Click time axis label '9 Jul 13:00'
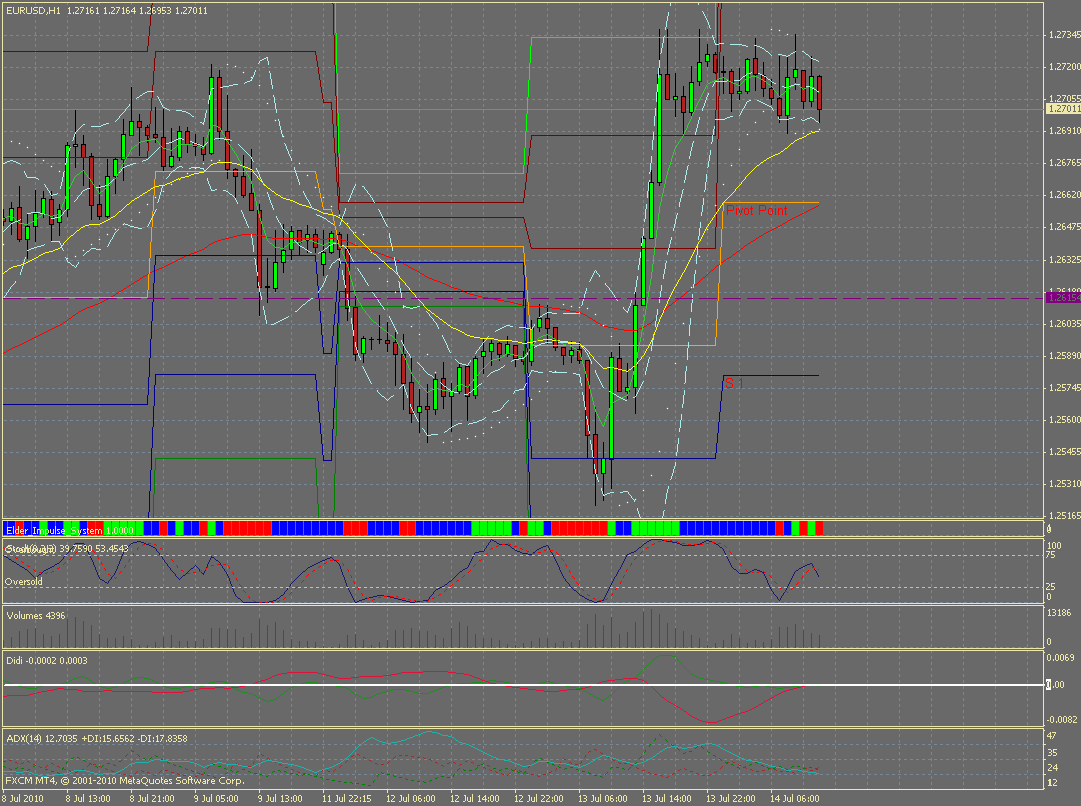1081x806 pixels. coord(280,798)
